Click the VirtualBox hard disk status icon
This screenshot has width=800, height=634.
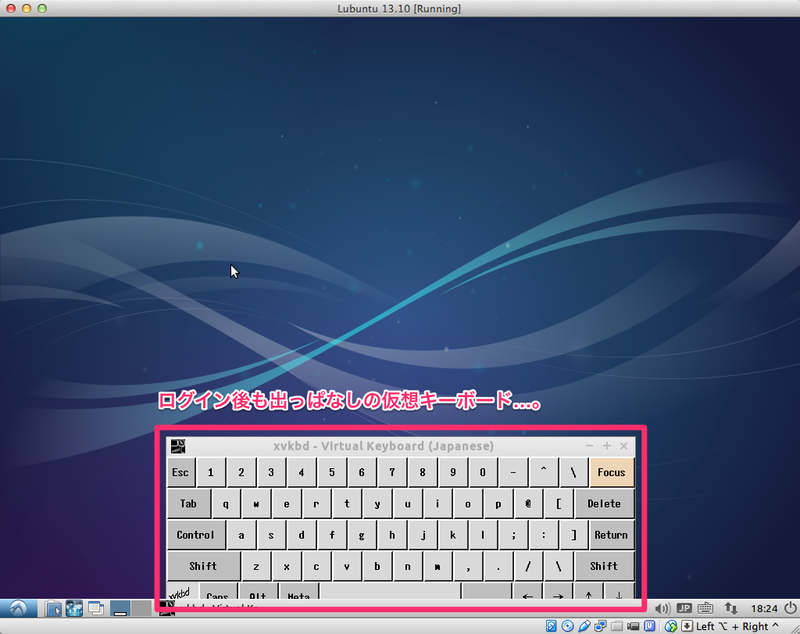[551, 626]
